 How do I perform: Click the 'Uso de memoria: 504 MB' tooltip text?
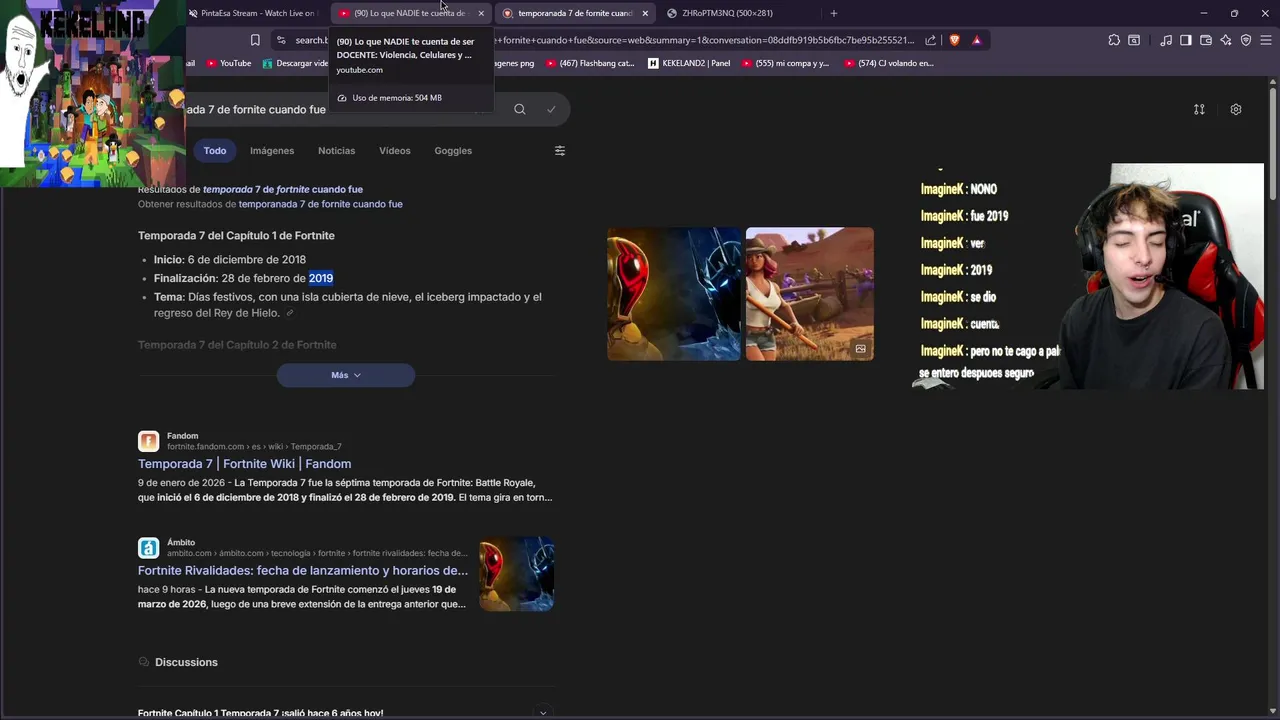pyautogui.click(x=397, y=98)
